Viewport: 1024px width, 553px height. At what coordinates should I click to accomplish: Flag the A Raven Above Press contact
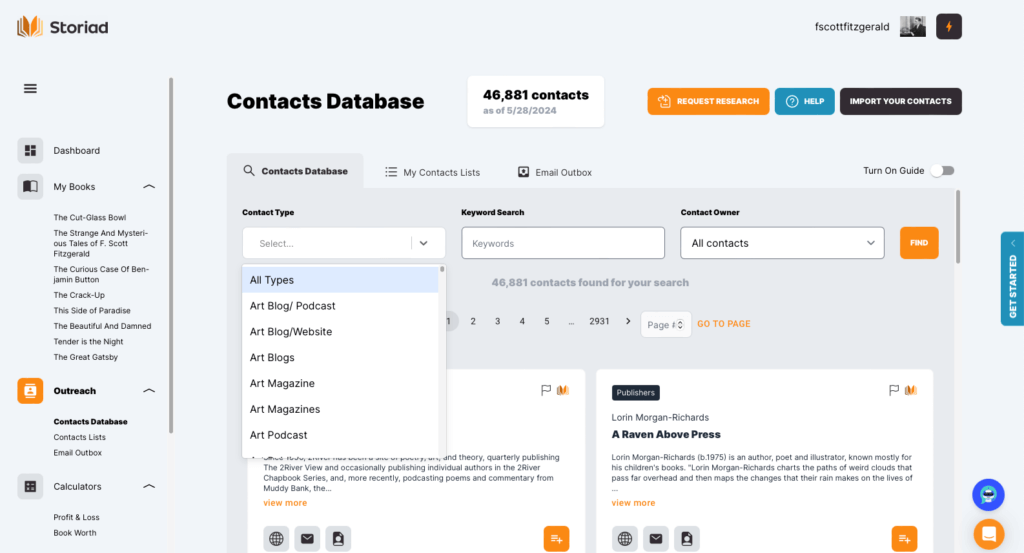tap(894, 390)
